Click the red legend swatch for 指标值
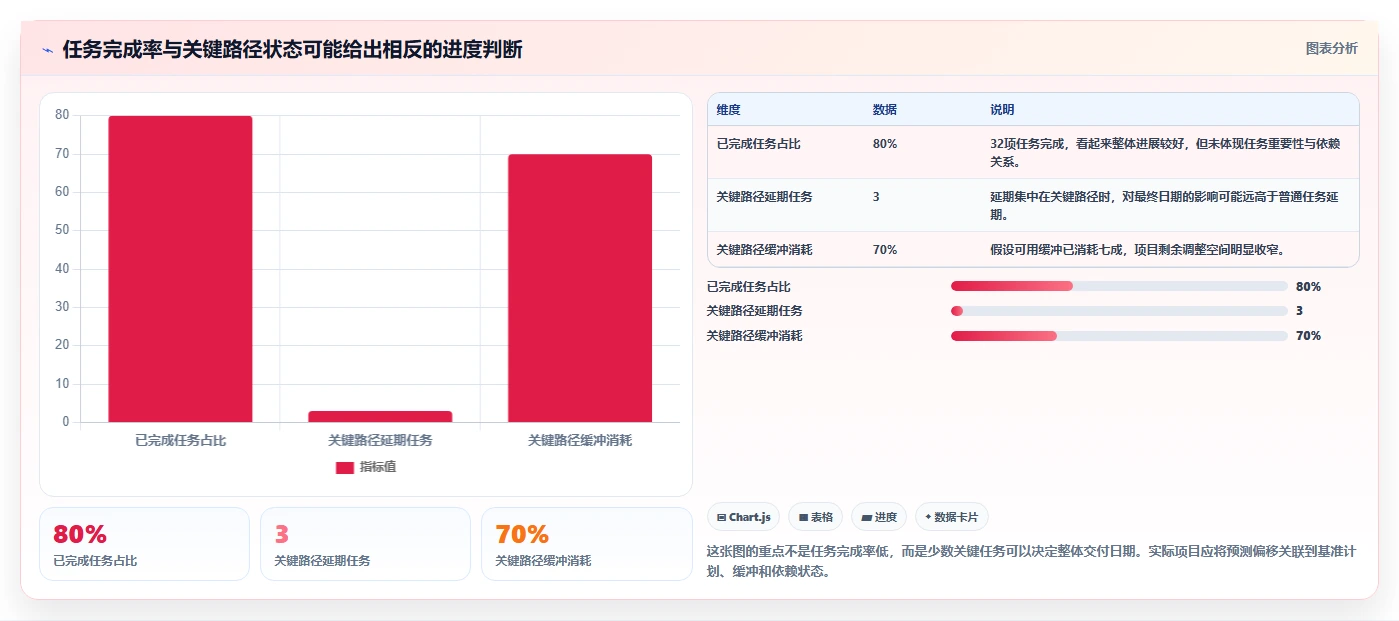Screen dimensions: 1399x621 pos(344,467)
